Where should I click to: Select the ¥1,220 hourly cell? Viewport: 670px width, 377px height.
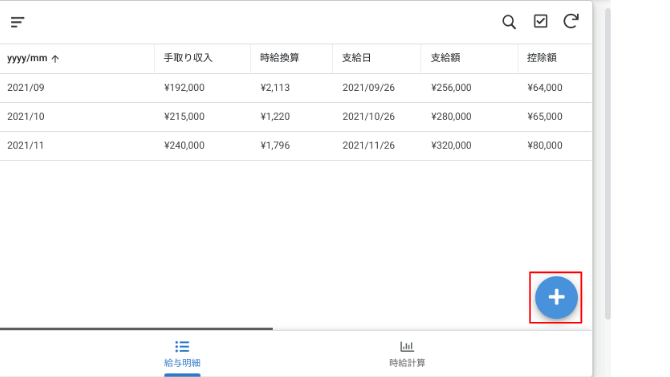pos(275,117)
